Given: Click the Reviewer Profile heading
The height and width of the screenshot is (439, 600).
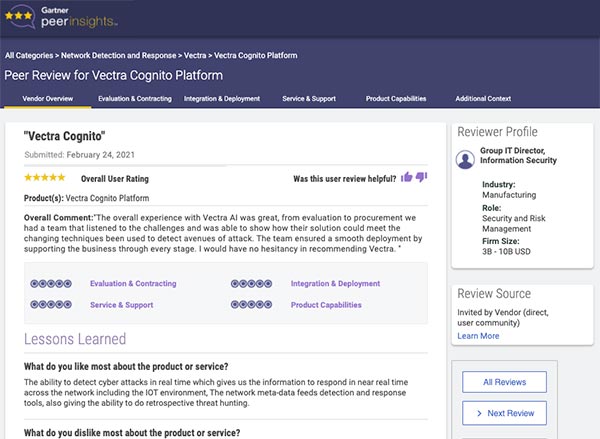Looking at the screenshot, I should click(x=497, y=132).
